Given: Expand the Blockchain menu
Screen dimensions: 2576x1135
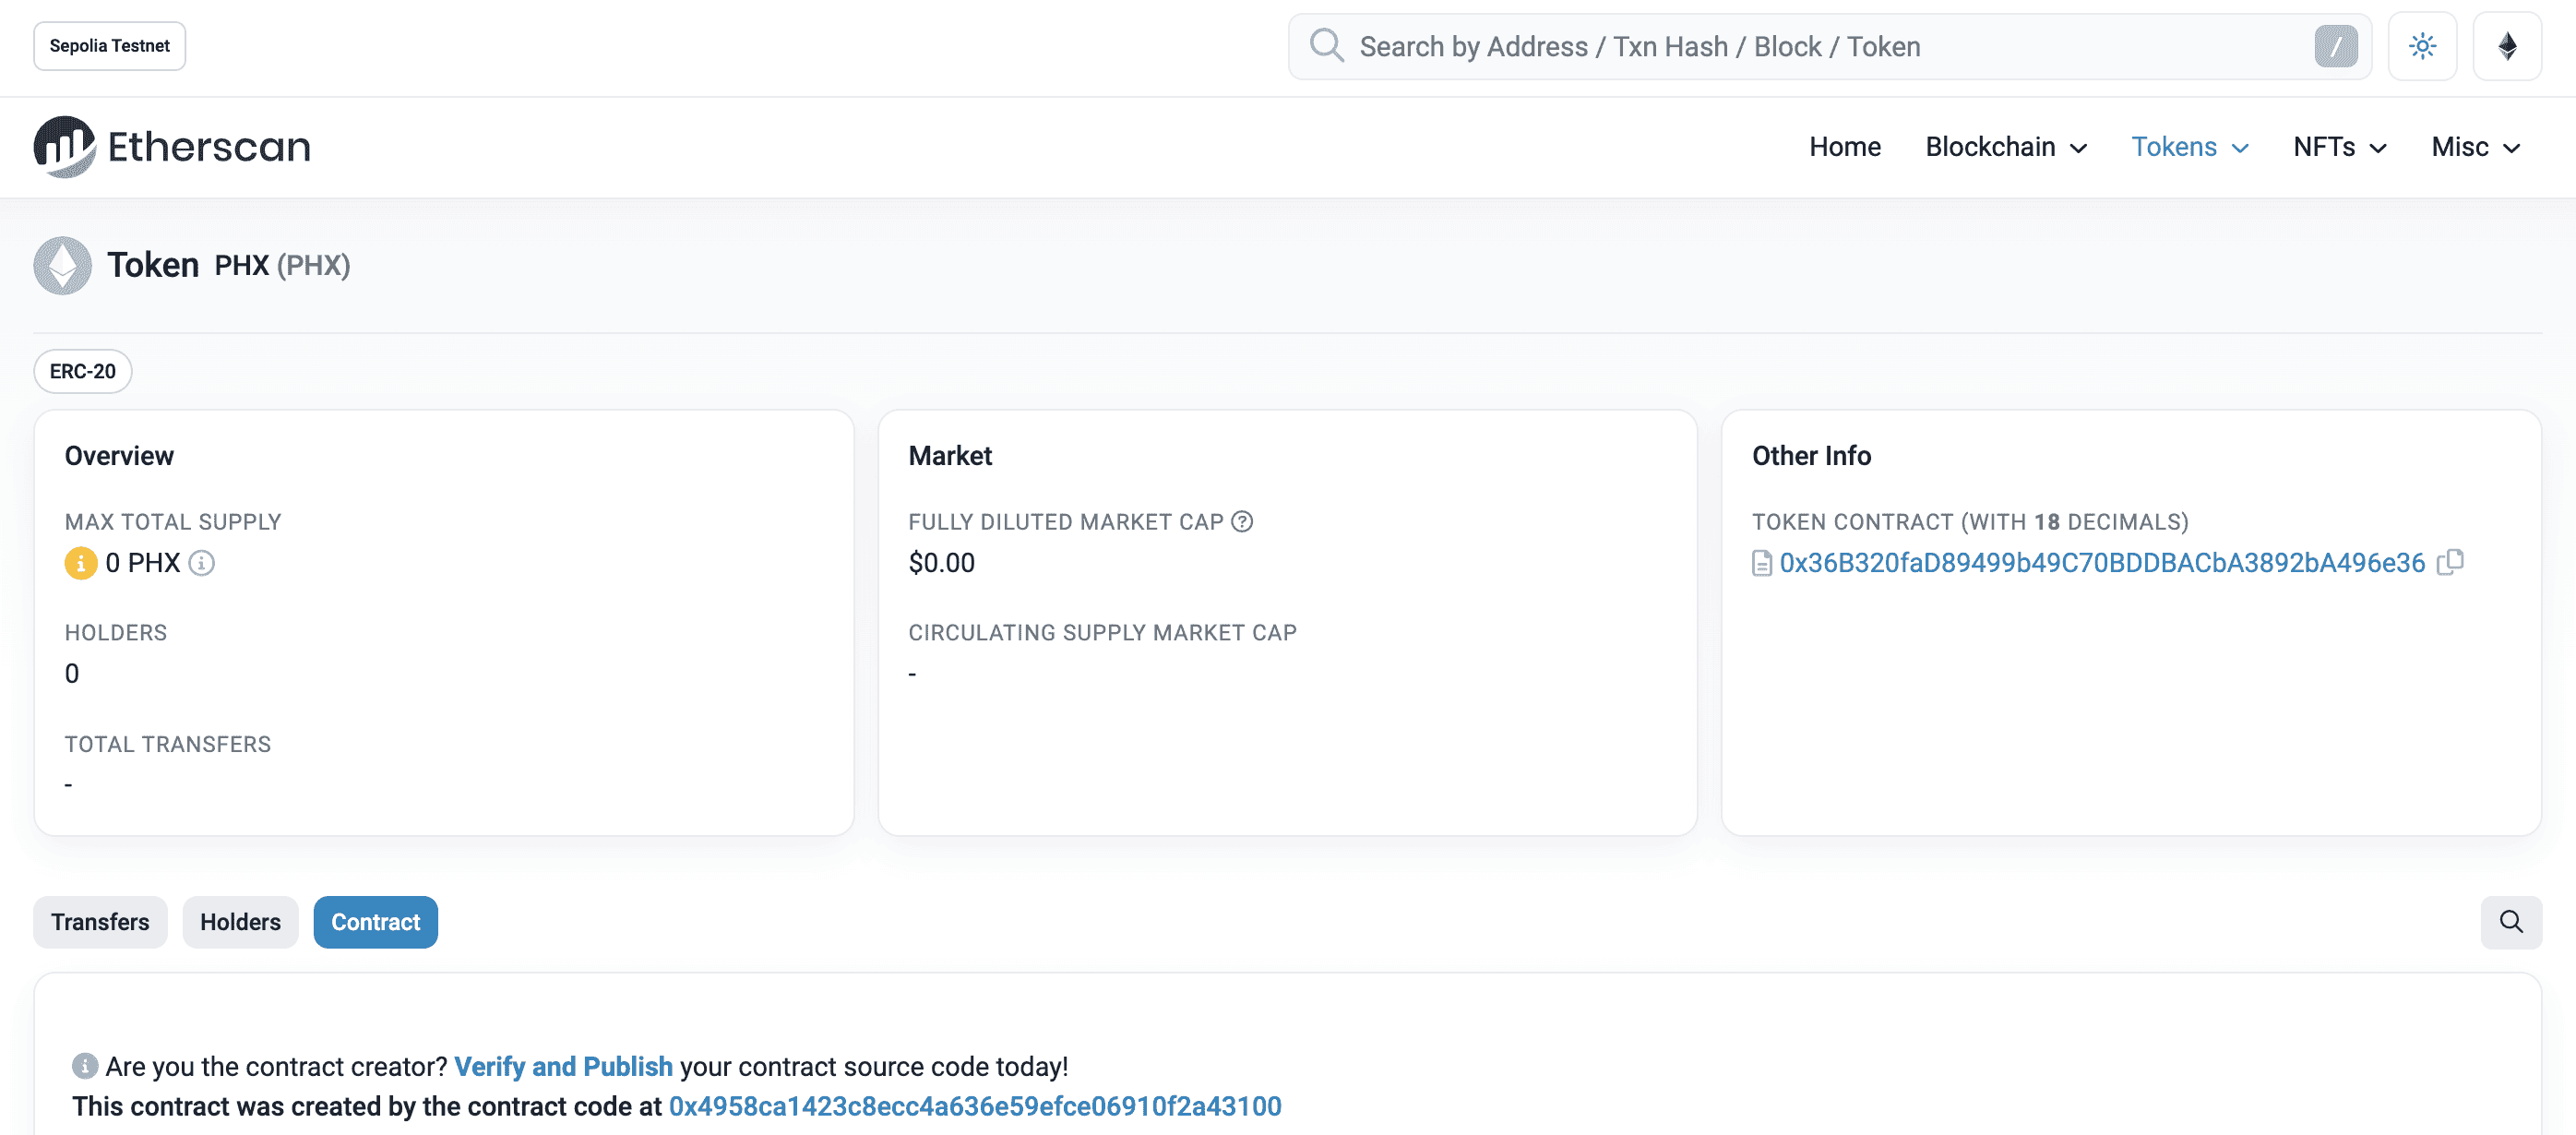Looking at the screenshot, I should [x=2006, y=147].
